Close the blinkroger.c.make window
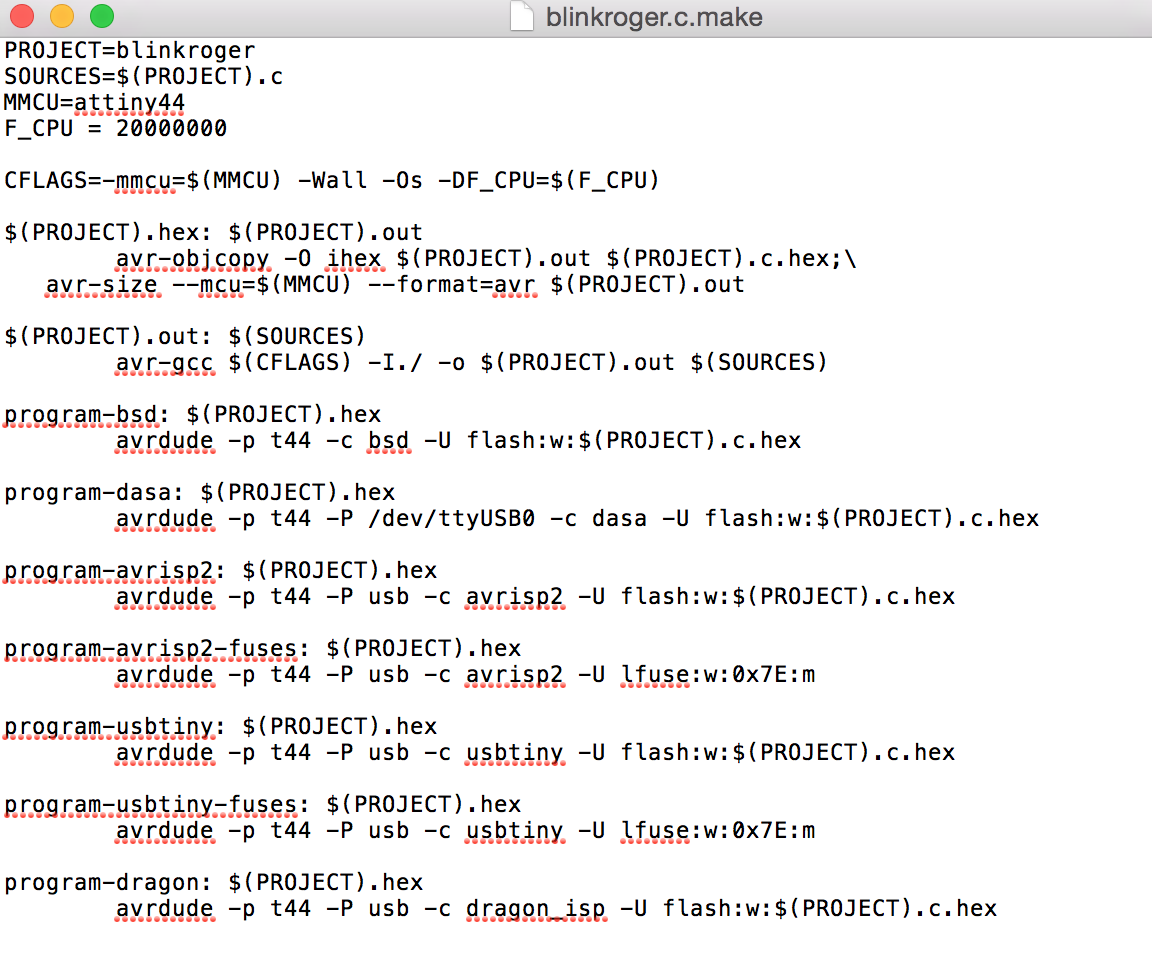This screenshot has width=1152, height=976. (21, 17)
